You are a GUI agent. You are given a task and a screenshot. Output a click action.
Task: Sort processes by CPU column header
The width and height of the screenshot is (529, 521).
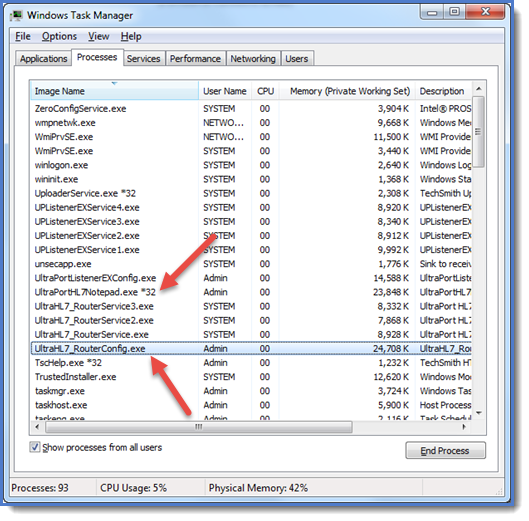[x=265, y=91]
